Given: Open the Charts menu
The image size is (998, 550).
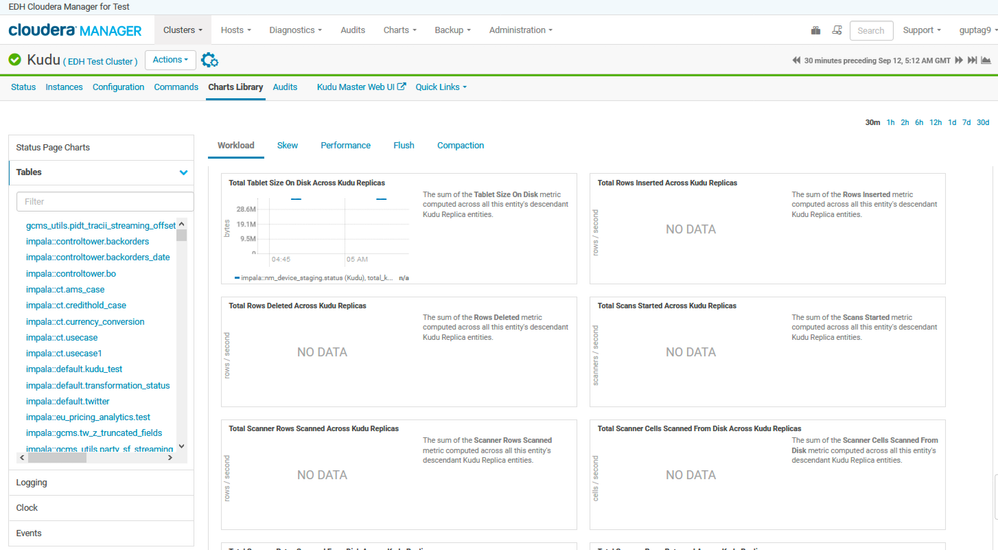Looking at the screenshot, I should [x=400, y=30].
